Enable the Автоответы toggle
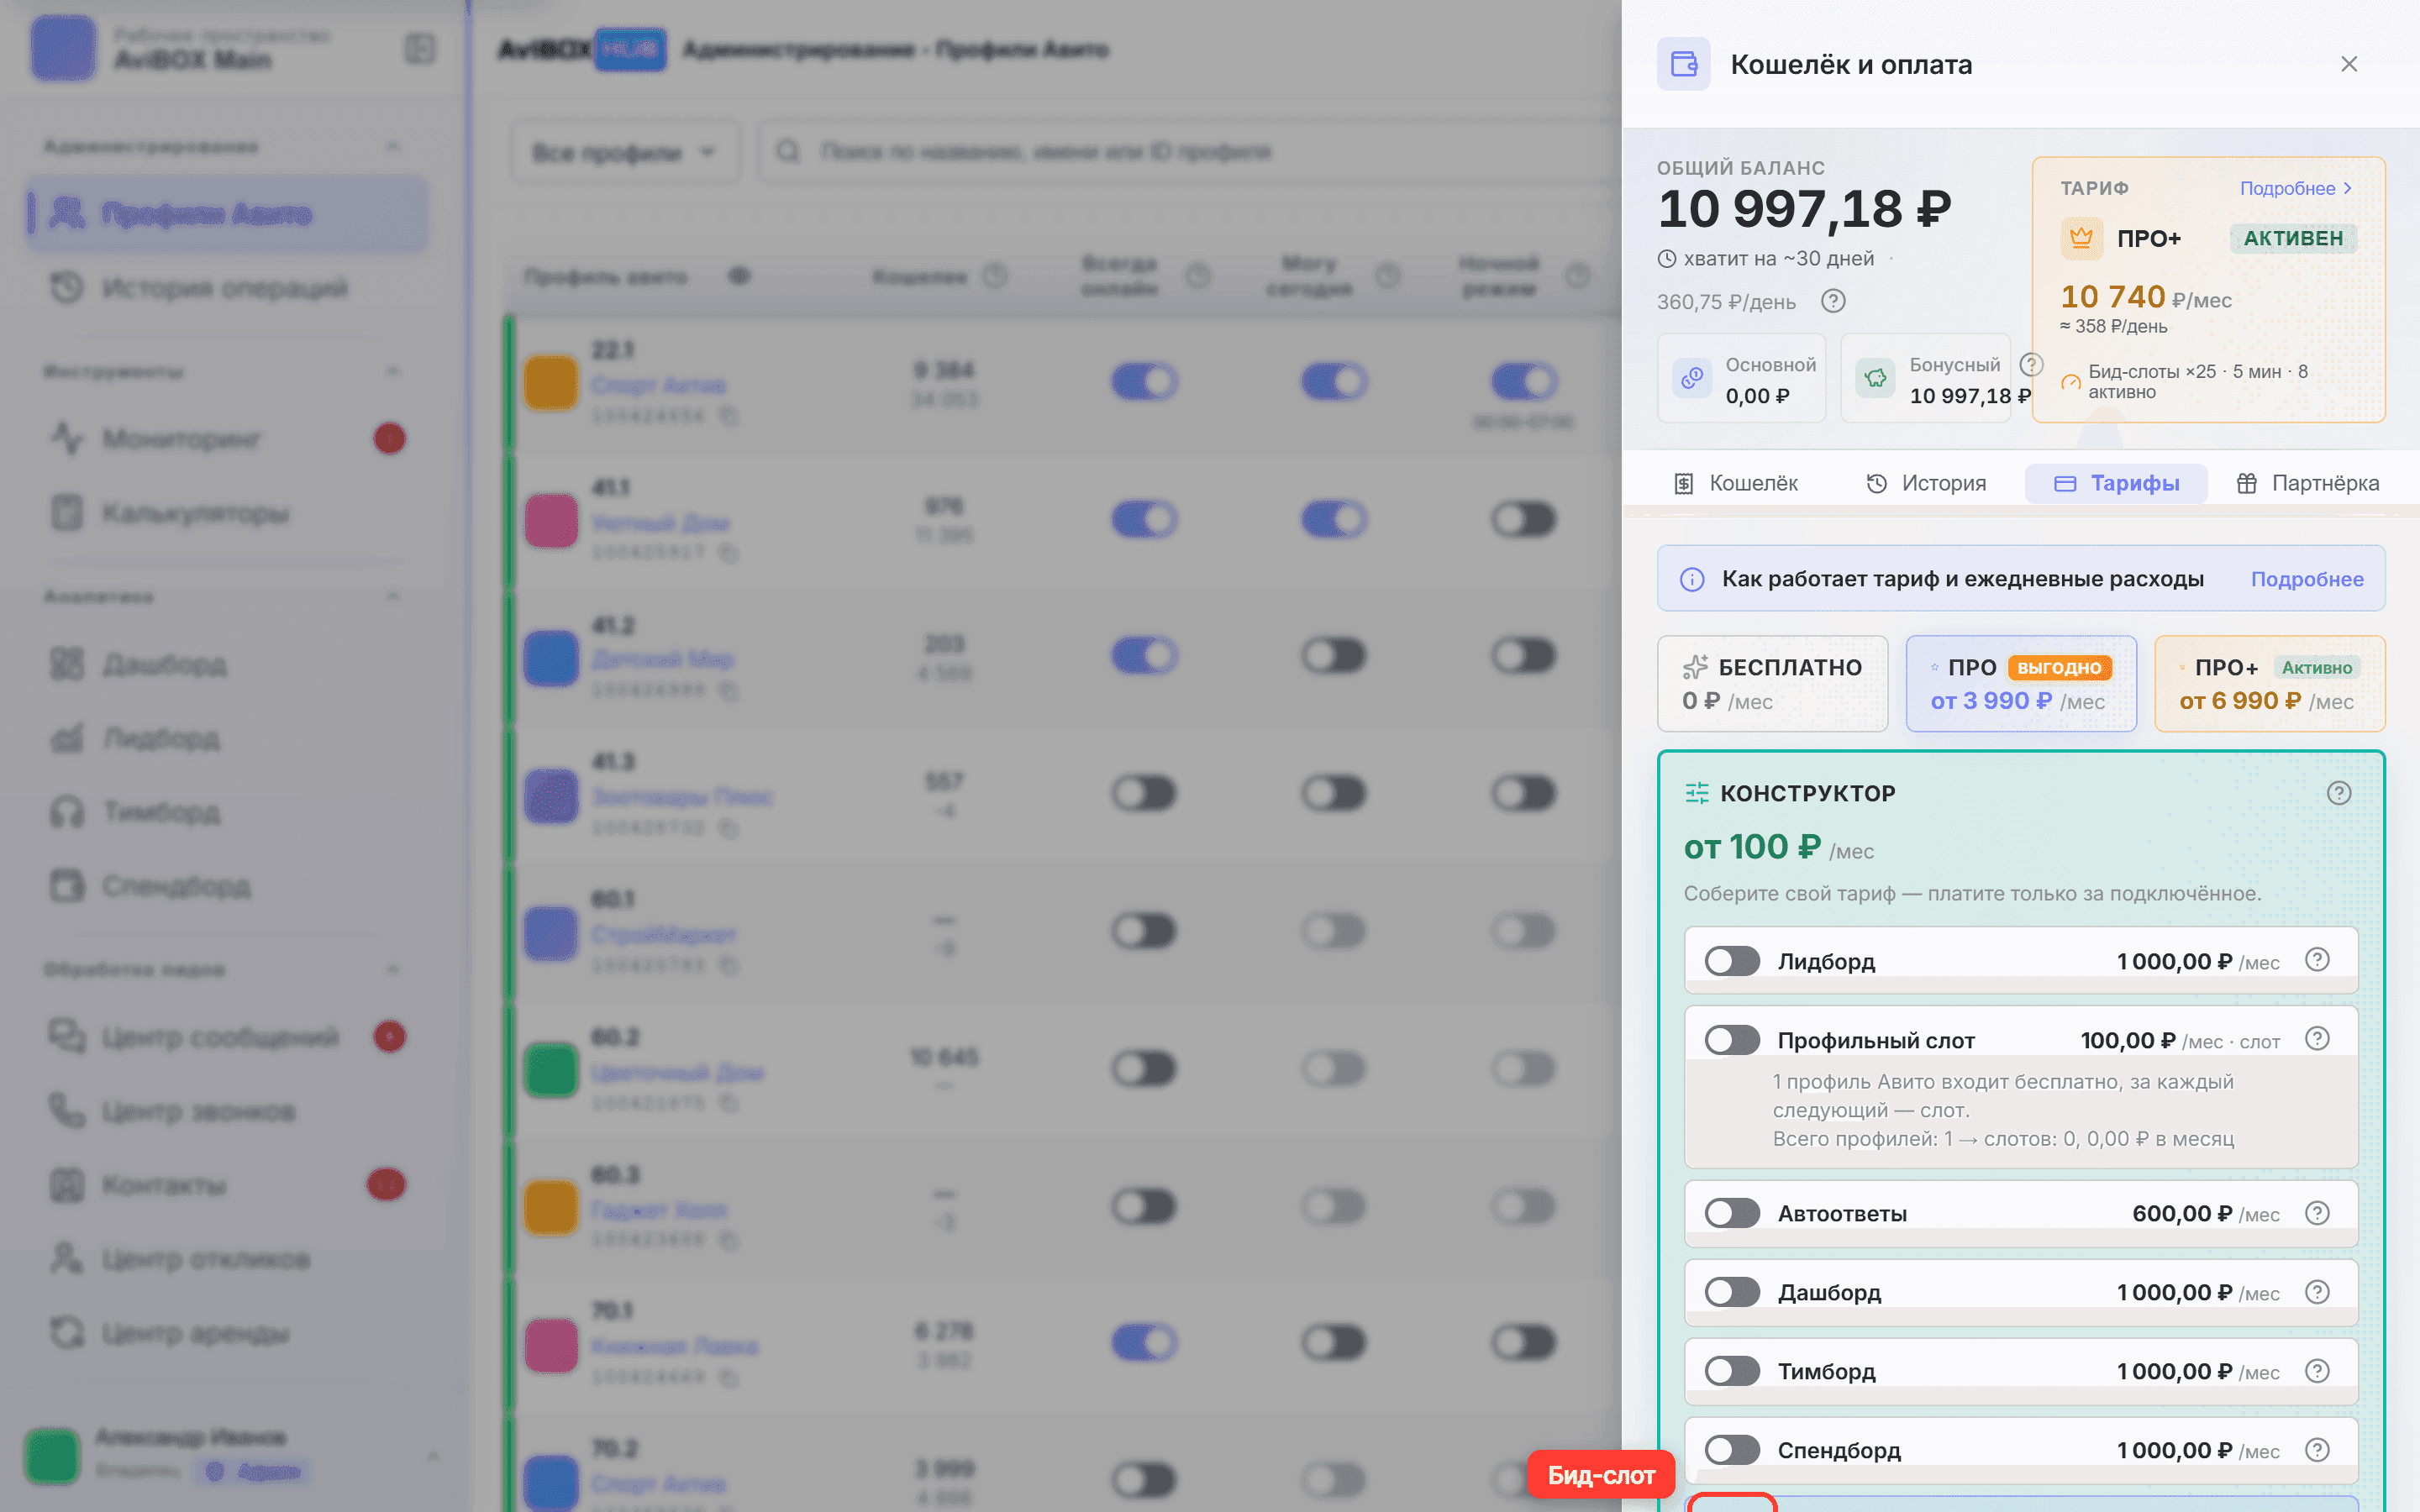Viewport: 2420px width, 1512px height. pyautogui.click(x=1732, y=1213)
